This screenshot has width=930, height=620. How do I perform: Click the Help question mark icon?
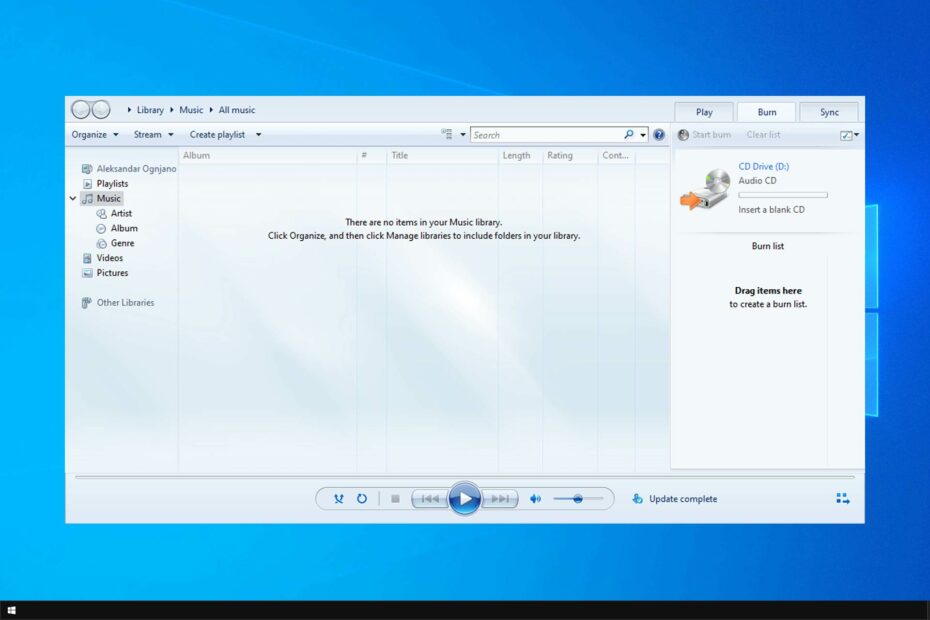(659, 134)
